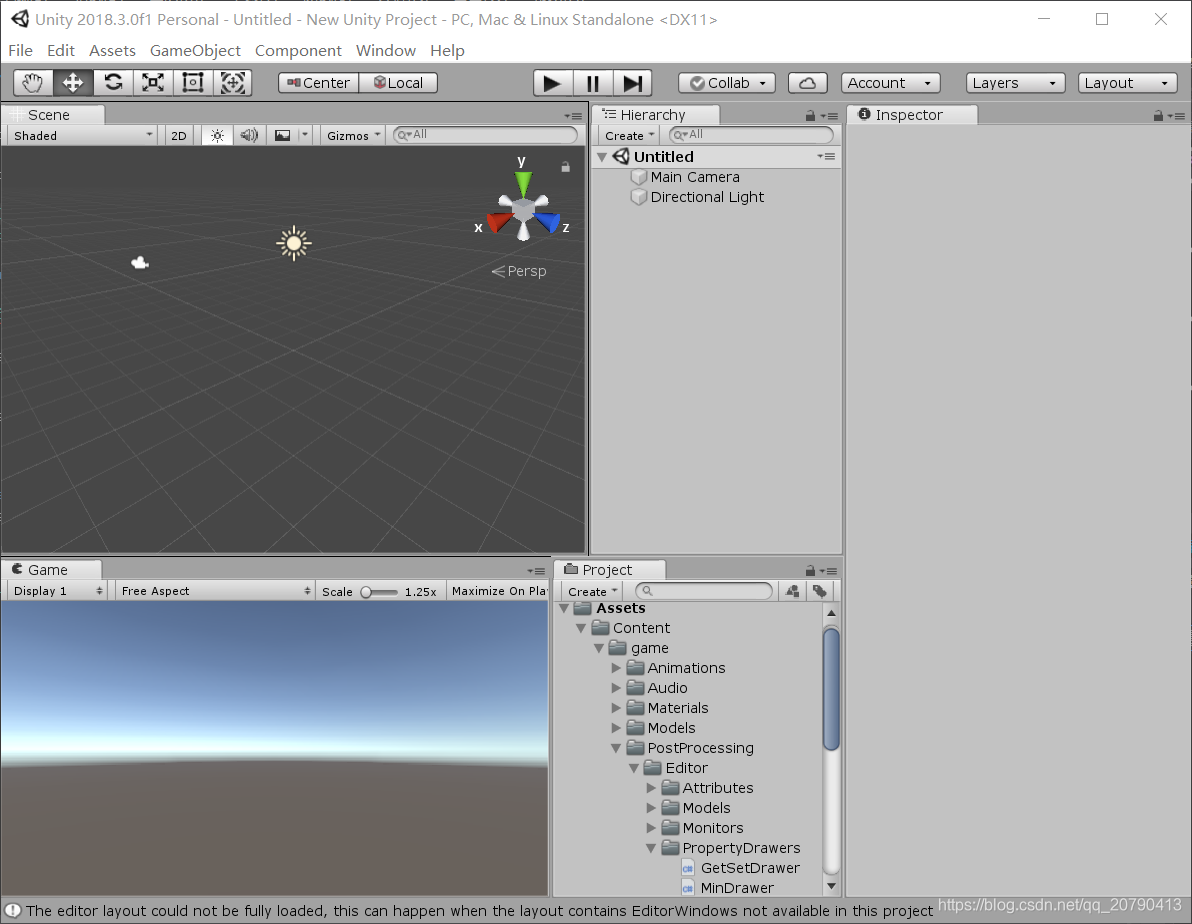Toggle 2D view mode
Viewport: 1192px width, 924px height.
179,135
